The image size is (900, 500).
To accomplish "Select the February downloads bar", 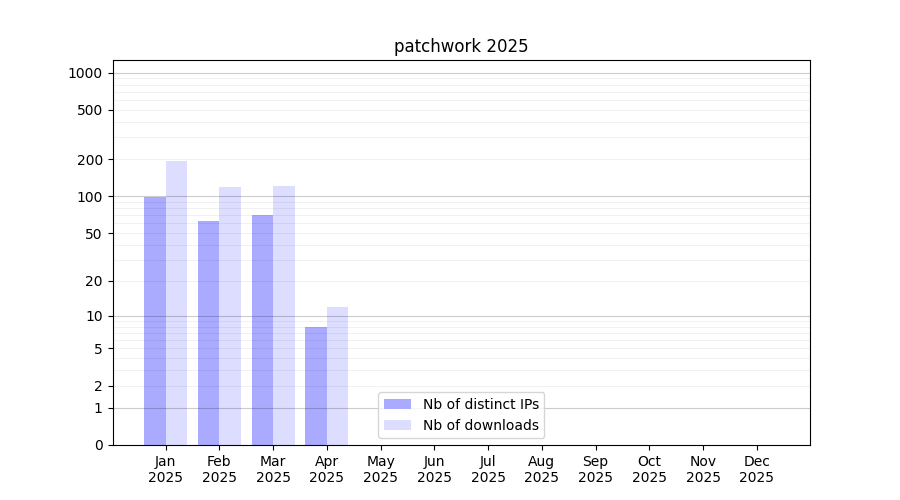I will tap(230, 316).
